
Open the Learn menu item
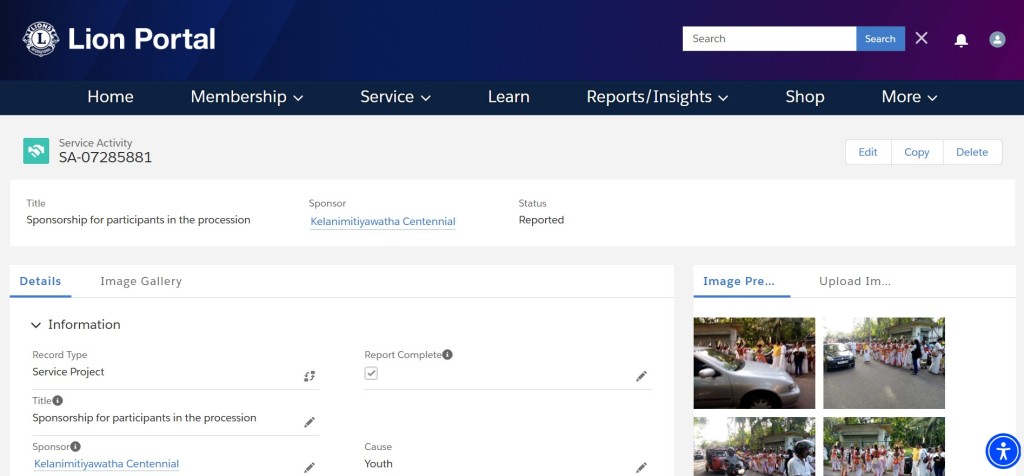[x=509, y=97]
